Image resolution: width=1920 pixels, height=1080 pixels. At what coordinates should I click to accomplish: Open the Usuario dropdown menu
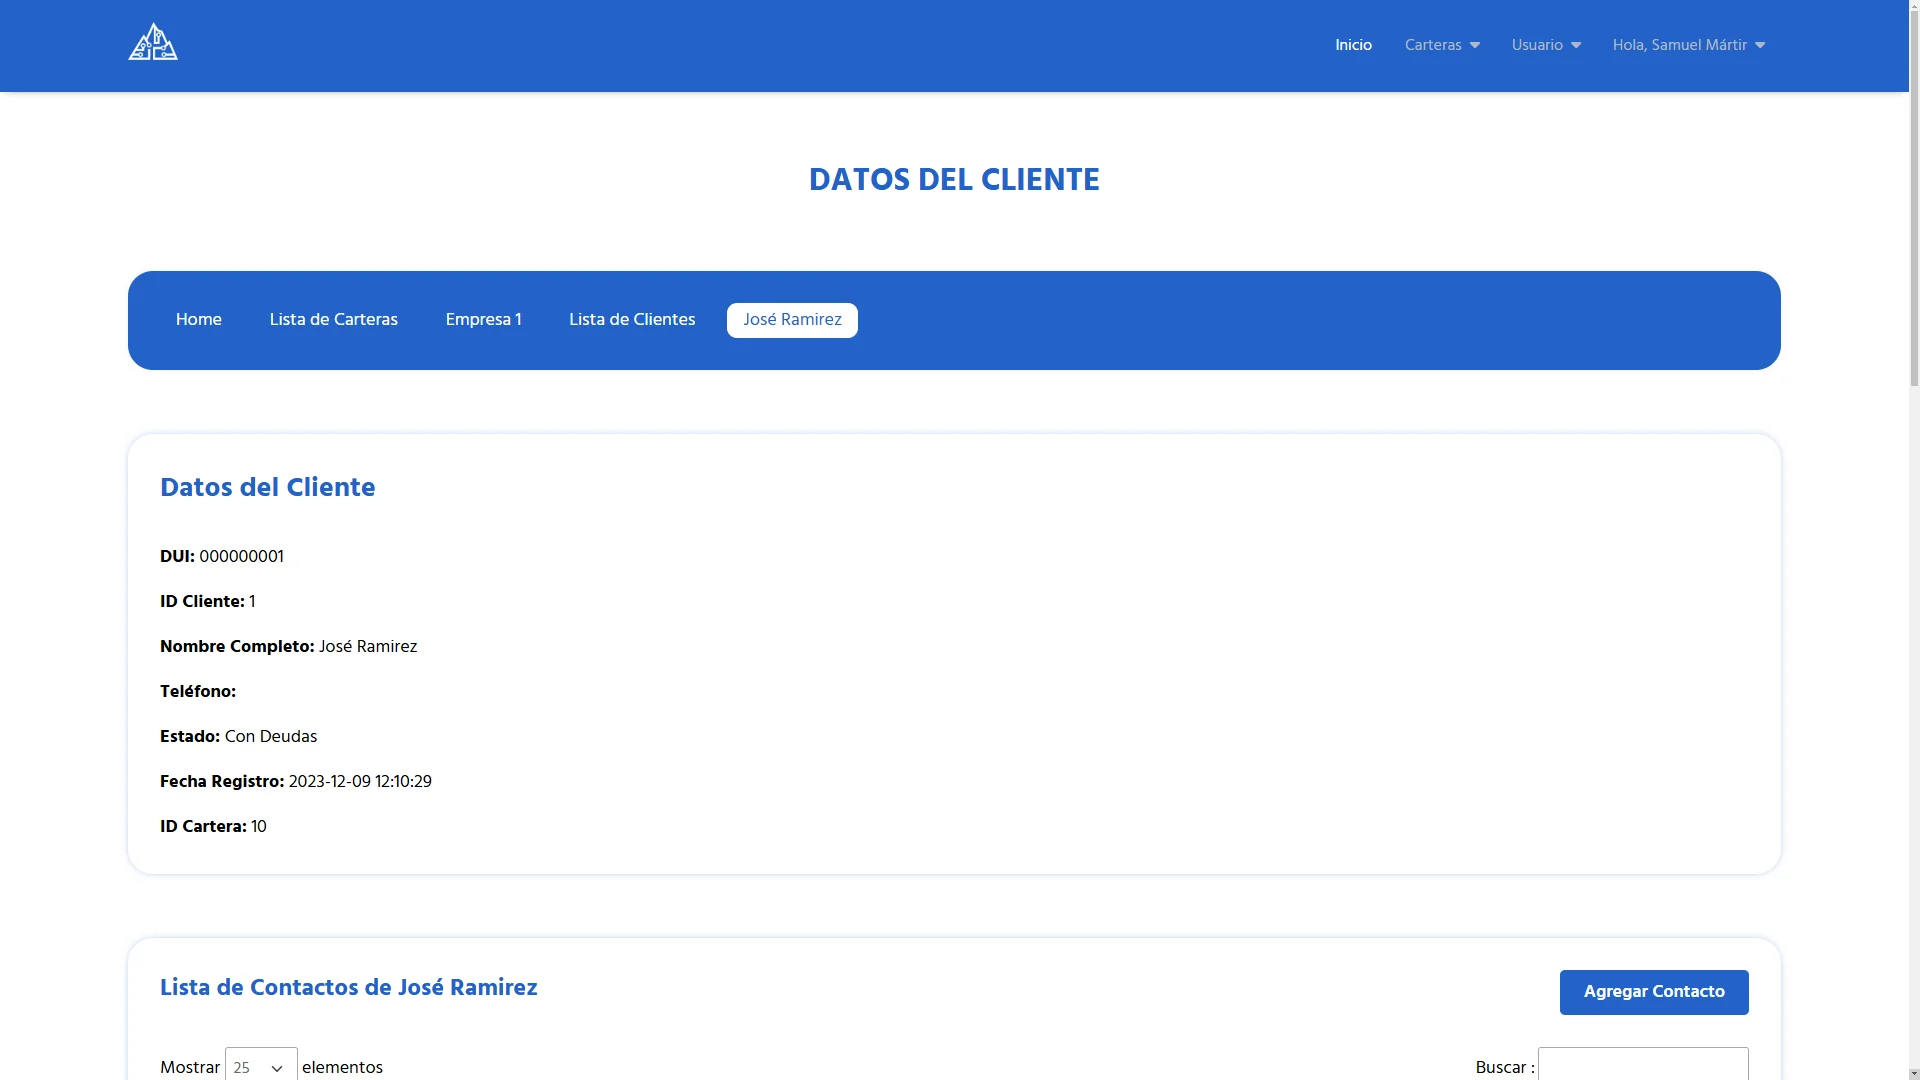pyautogui.click(x=1546, y=45)
